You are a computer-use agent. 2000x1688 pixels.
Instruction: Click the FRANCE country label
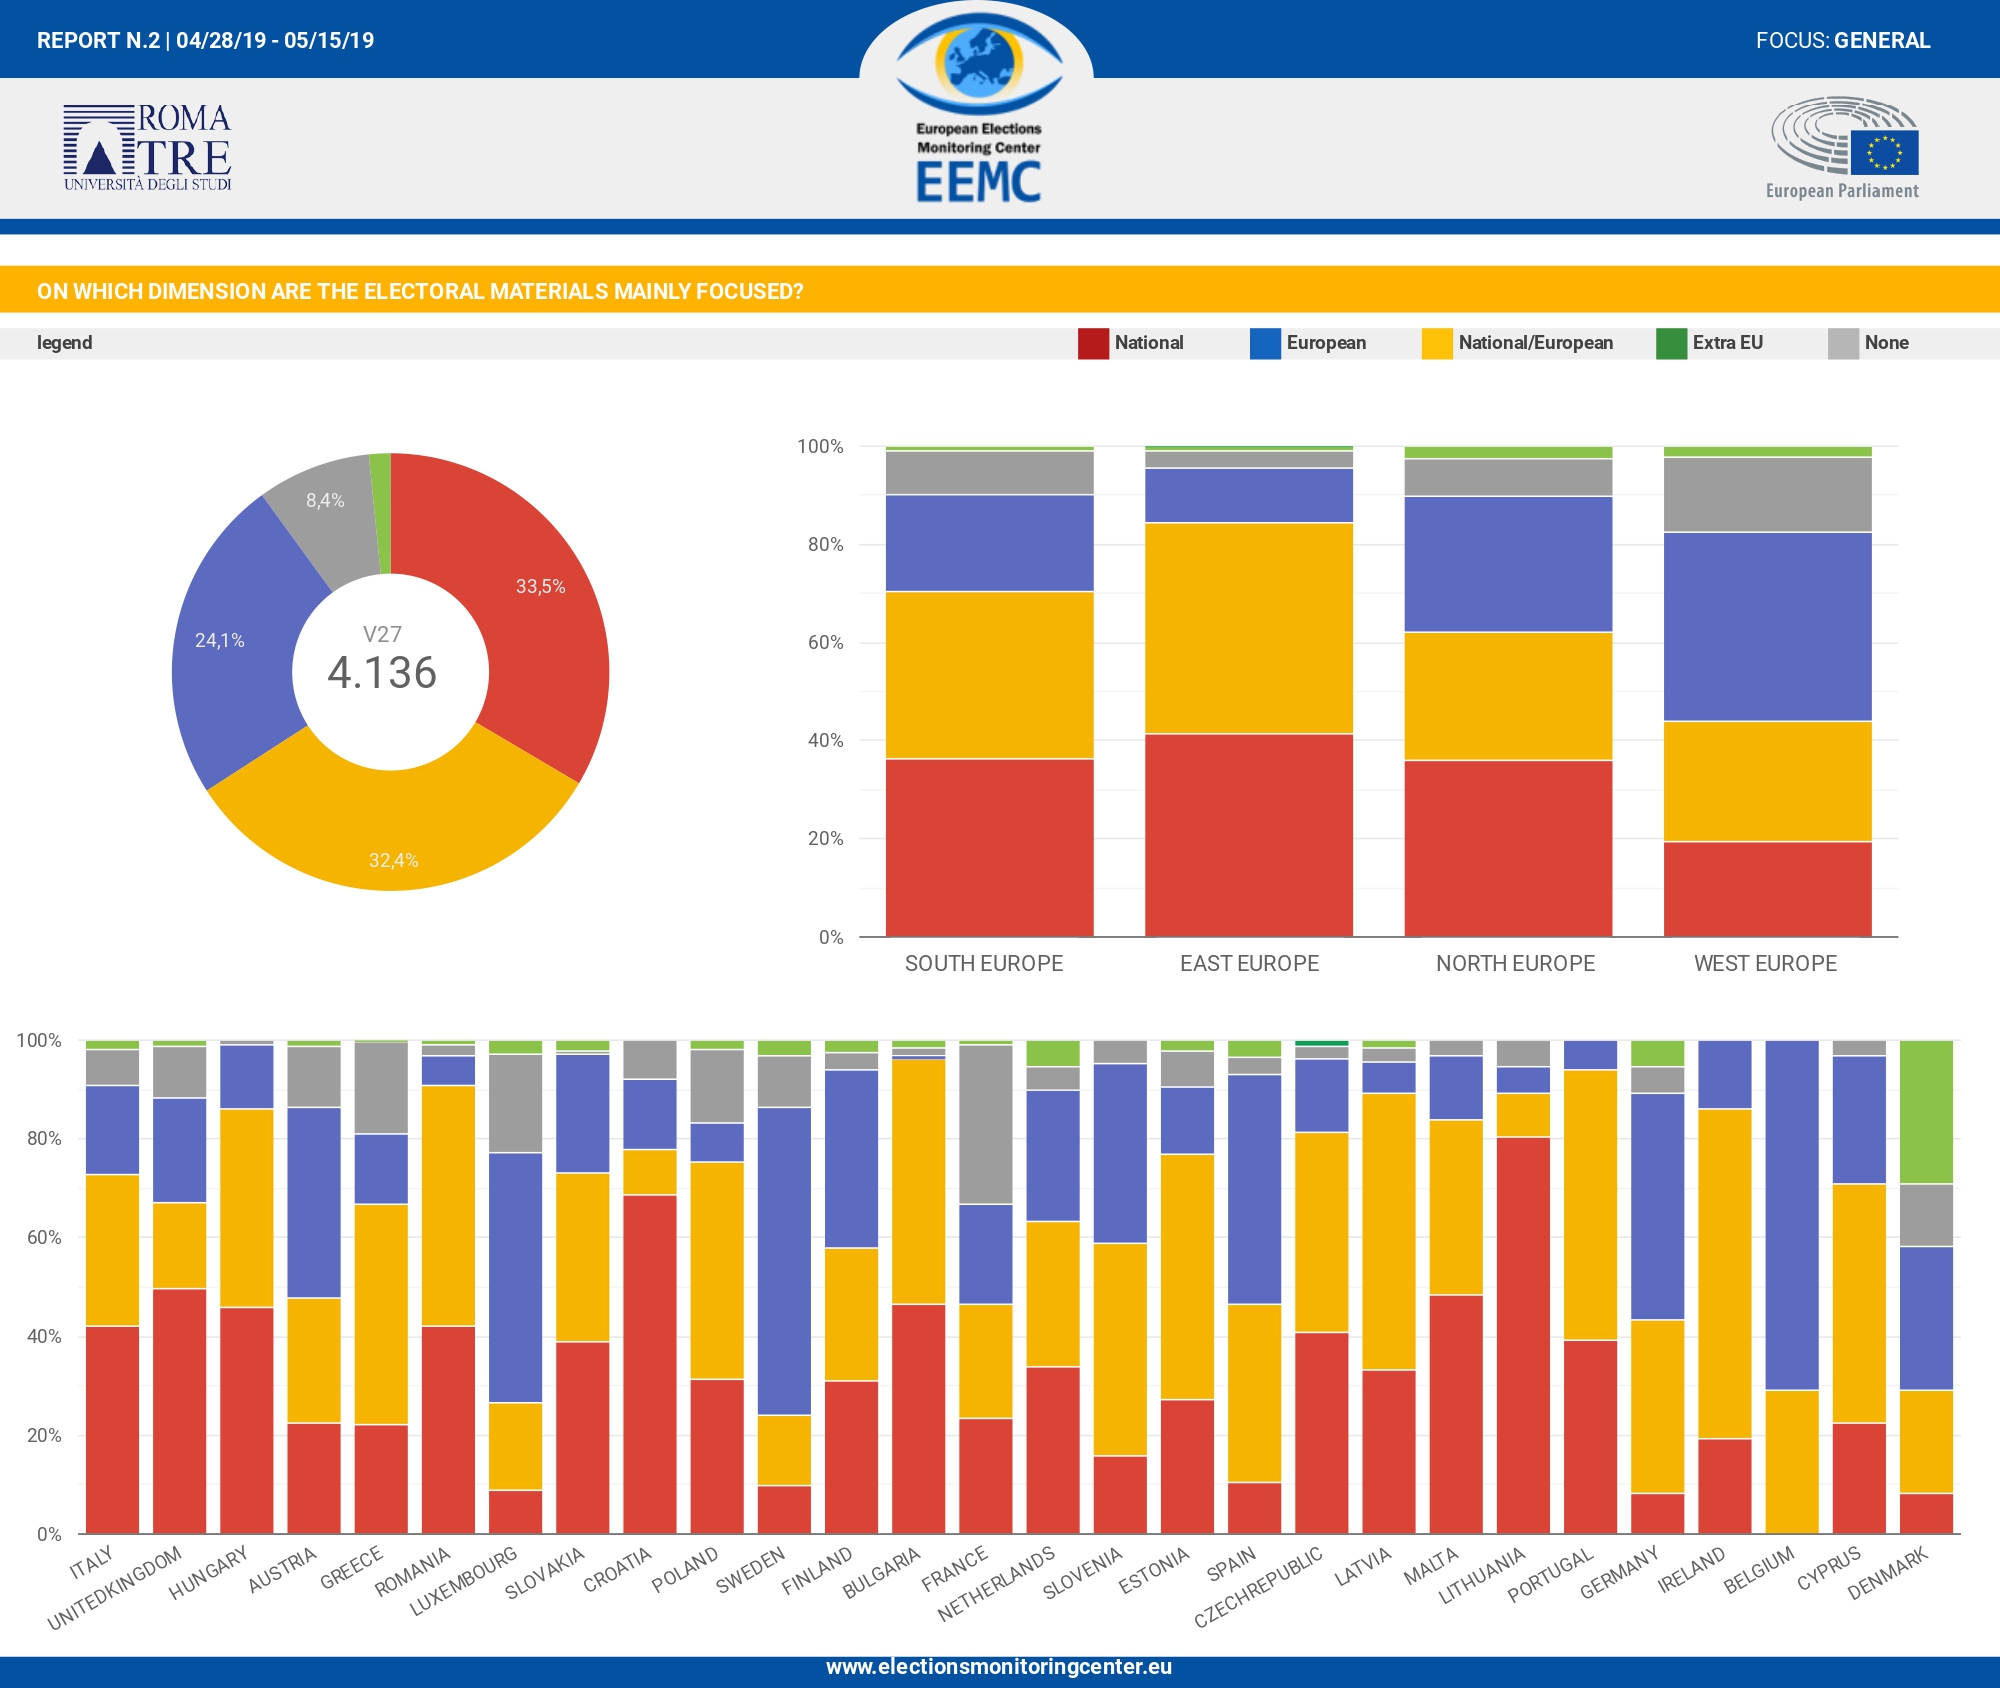(x=955, y=1569)
